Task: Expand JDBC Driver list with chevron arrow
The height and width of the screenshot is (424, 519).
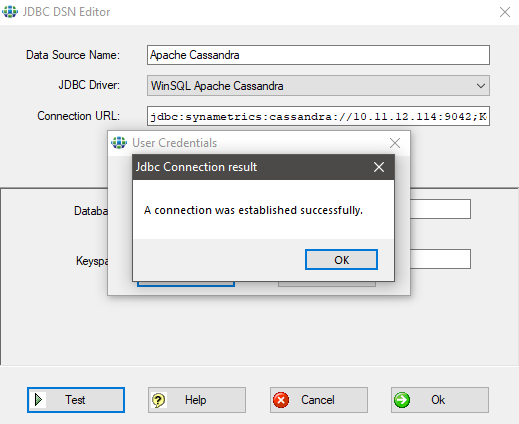Action: pyautogui.click(x=481, y=86)
